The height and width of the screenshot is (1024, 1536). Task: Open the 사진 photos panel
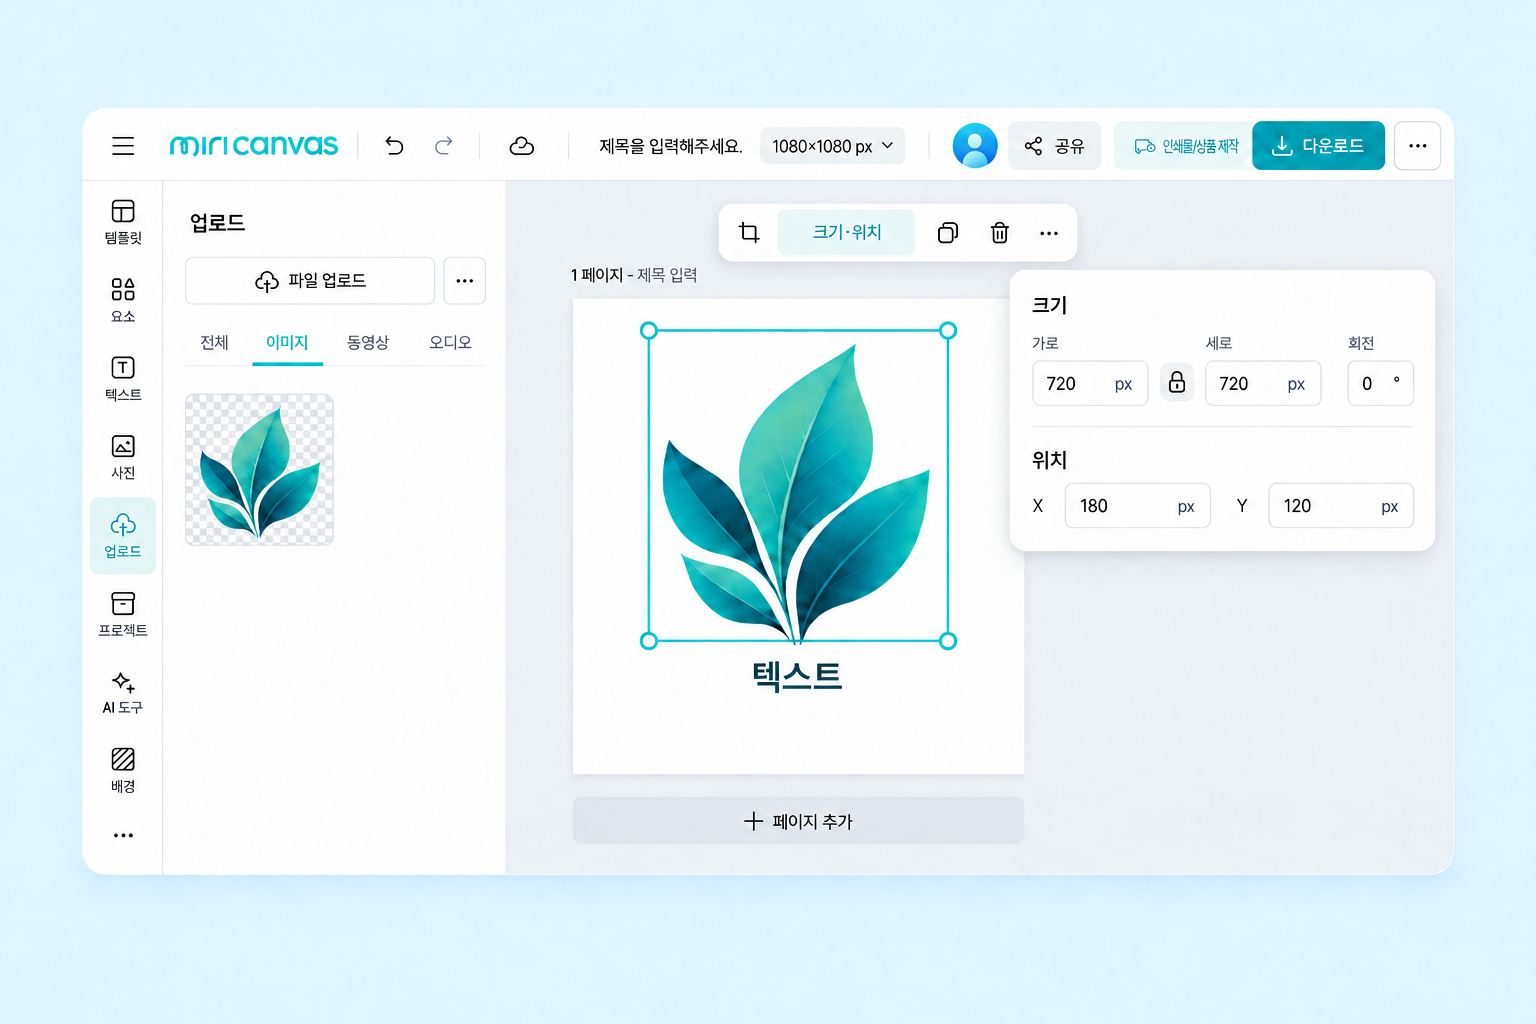(x=123, y=457)
